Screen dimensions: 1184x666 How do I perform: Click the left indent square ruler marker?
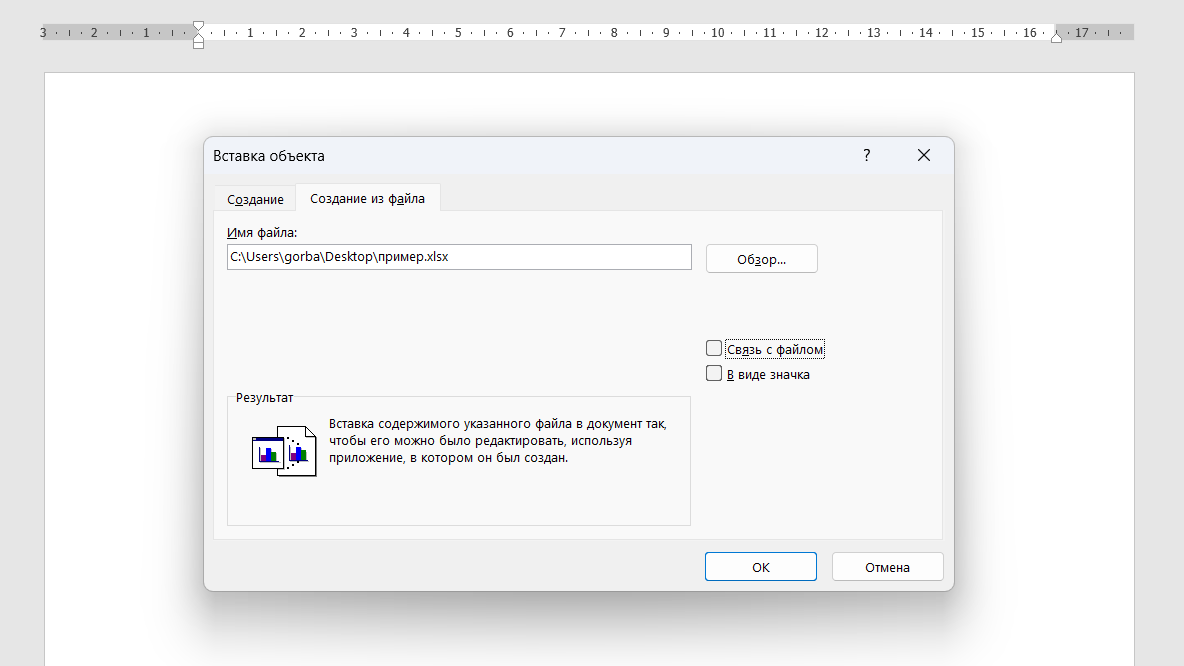click(x=198, y=45)
